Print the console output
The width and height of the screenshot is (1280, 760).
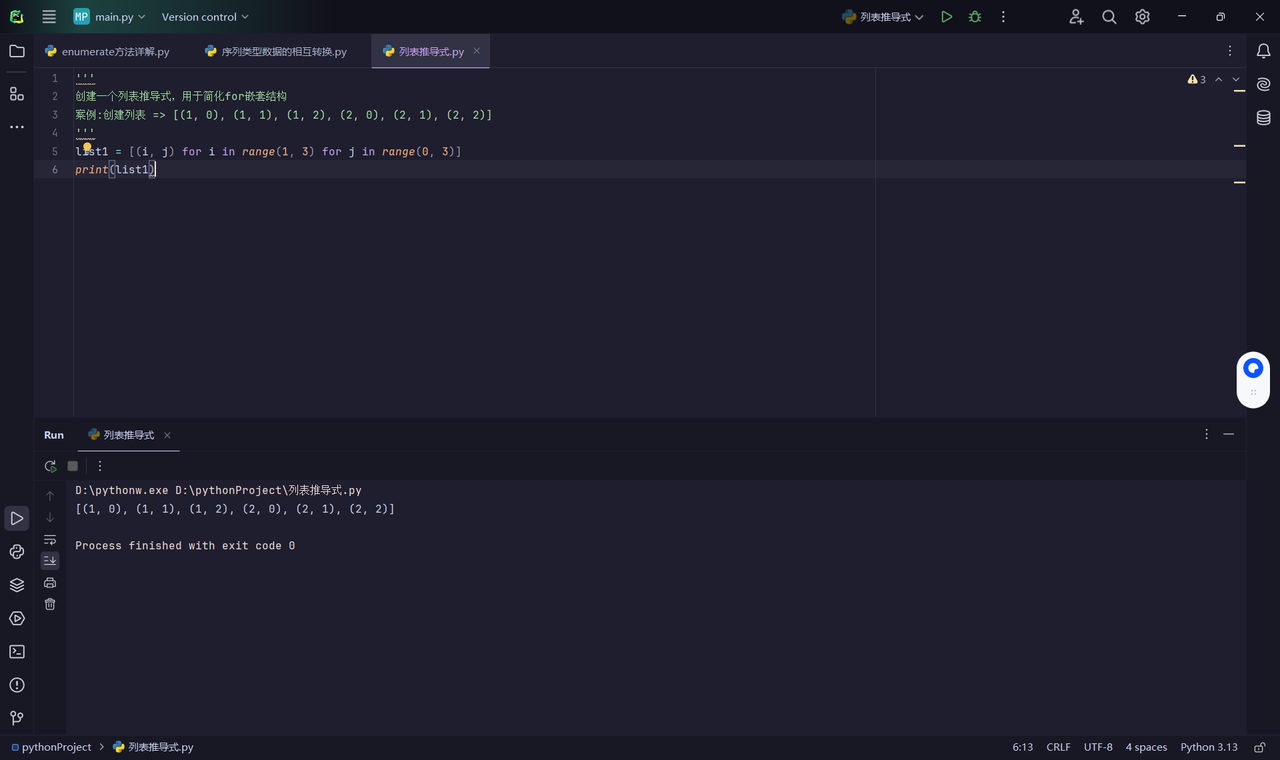[x=50, y=583]
